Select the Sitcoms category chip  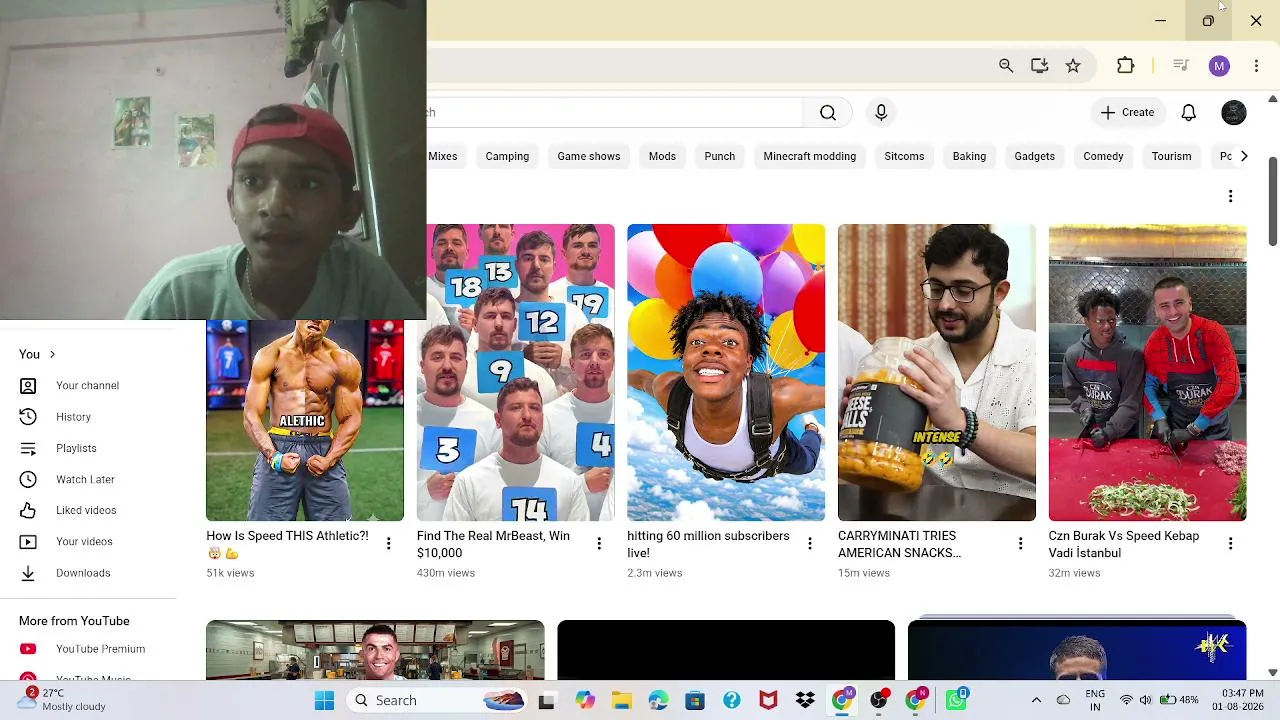pos(904,156)
